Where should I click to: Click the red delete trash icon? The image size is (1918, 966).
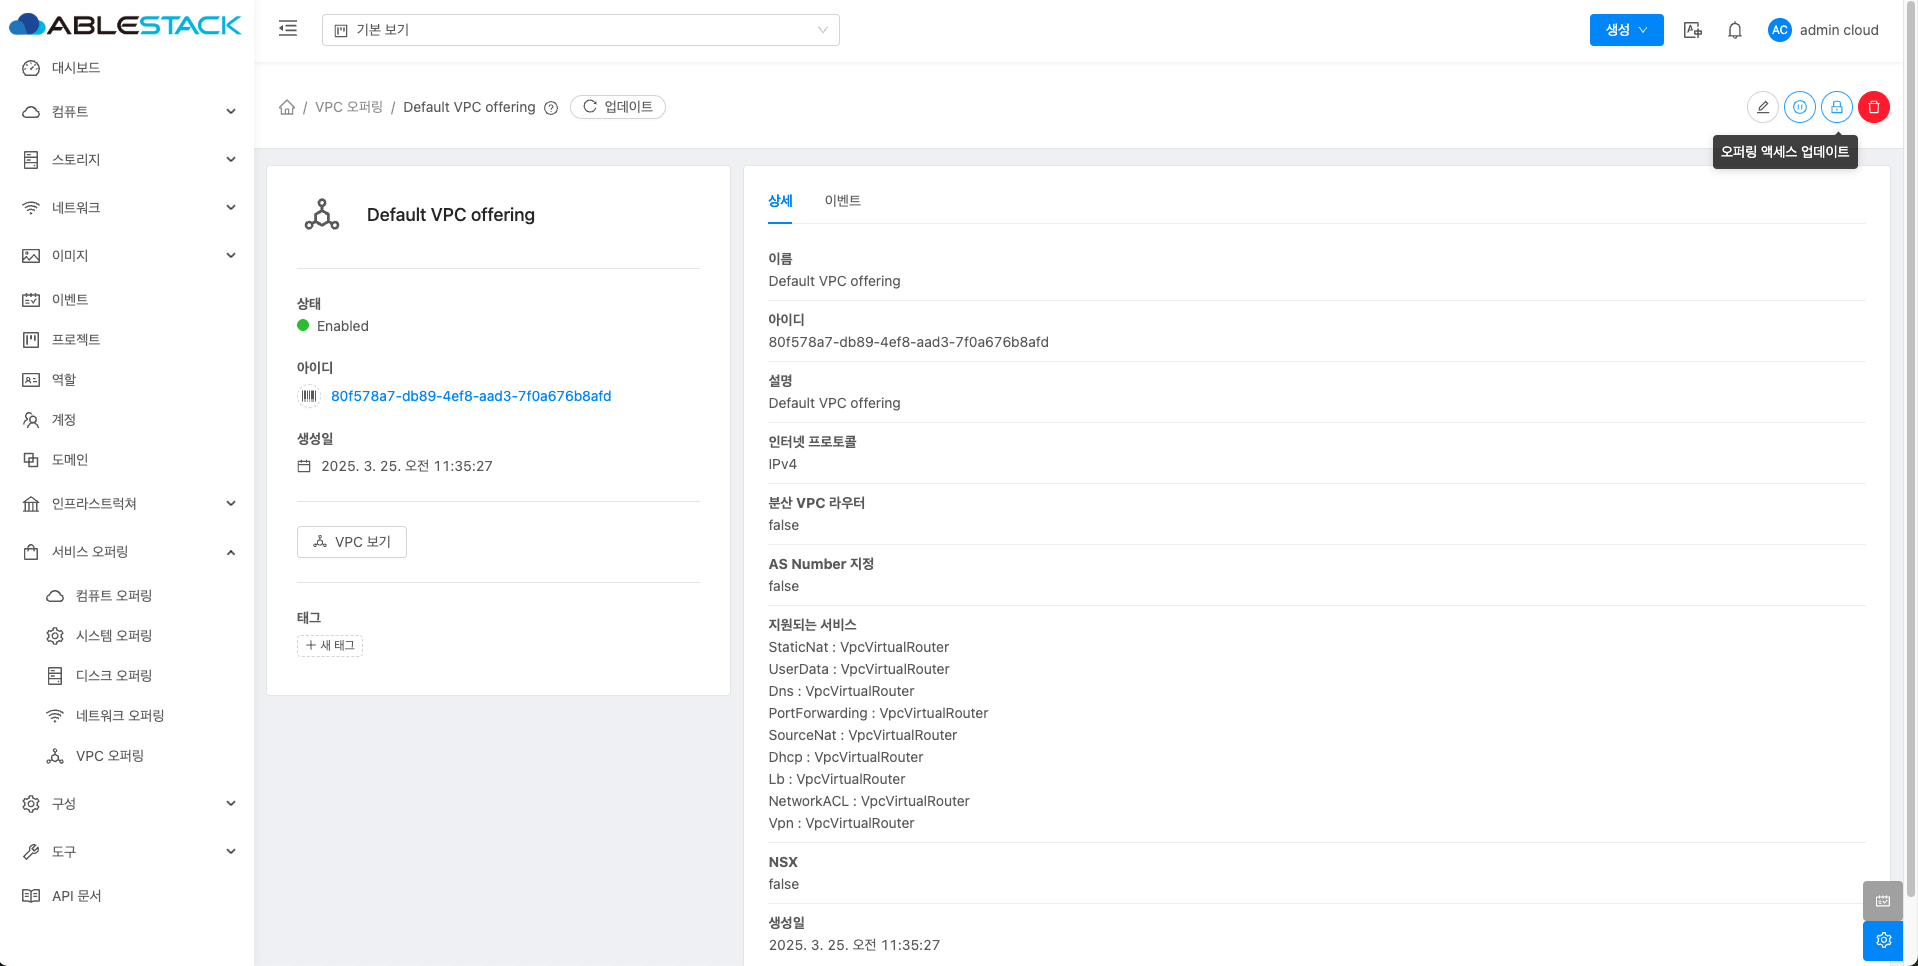1873,107
